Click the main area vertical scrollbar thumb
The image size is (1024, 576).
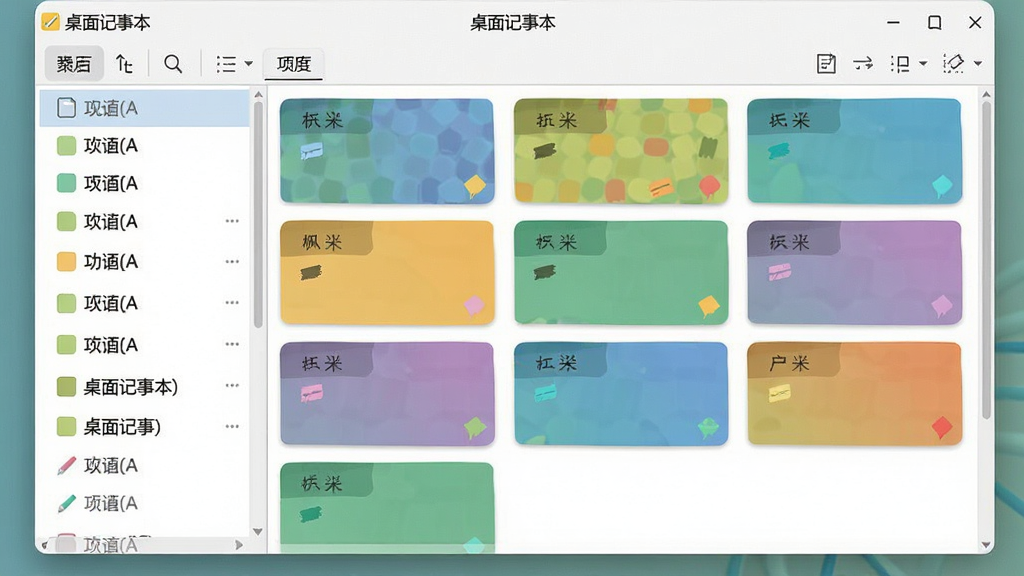coord(986,260)
